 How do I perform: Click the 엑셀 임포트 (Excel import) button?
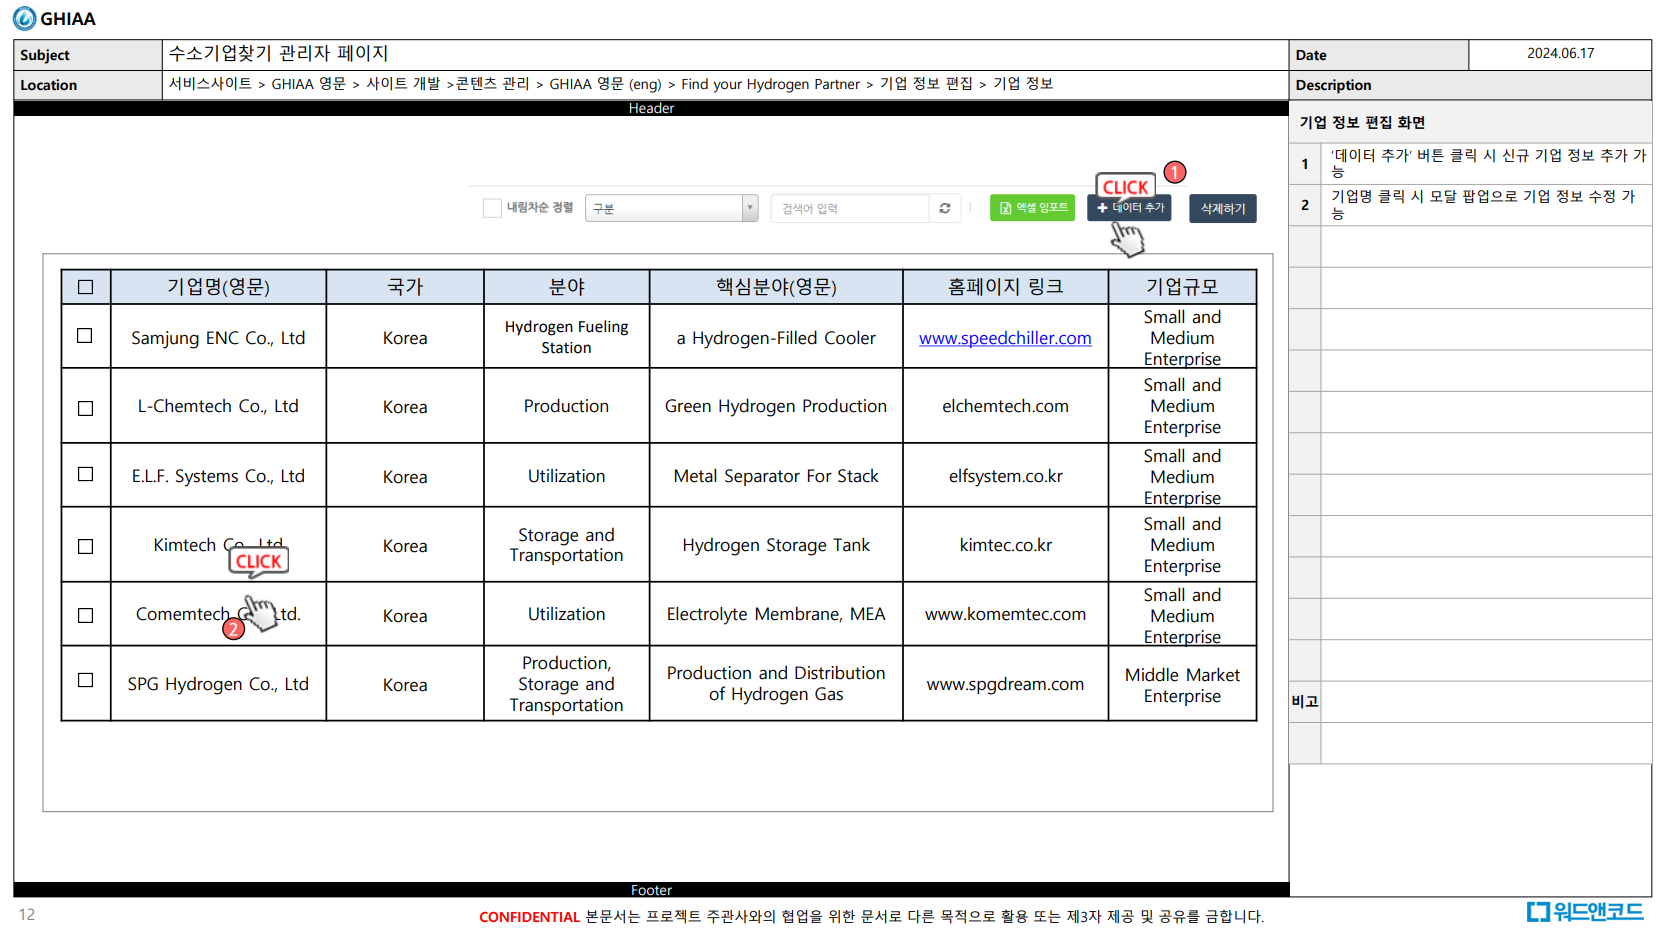tap(1032, 208)
